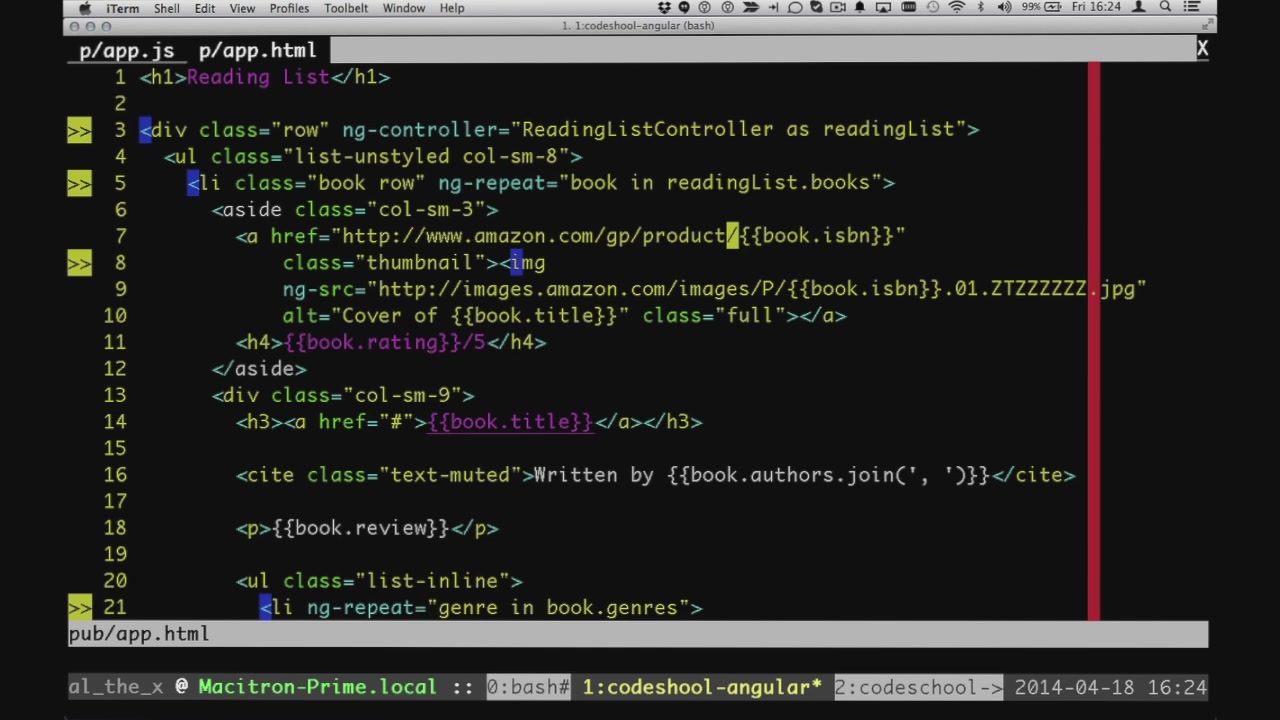Viewport: 1280px width, 720px height.
Task: Click the 99% battery status
Action: click(1041, 8)
